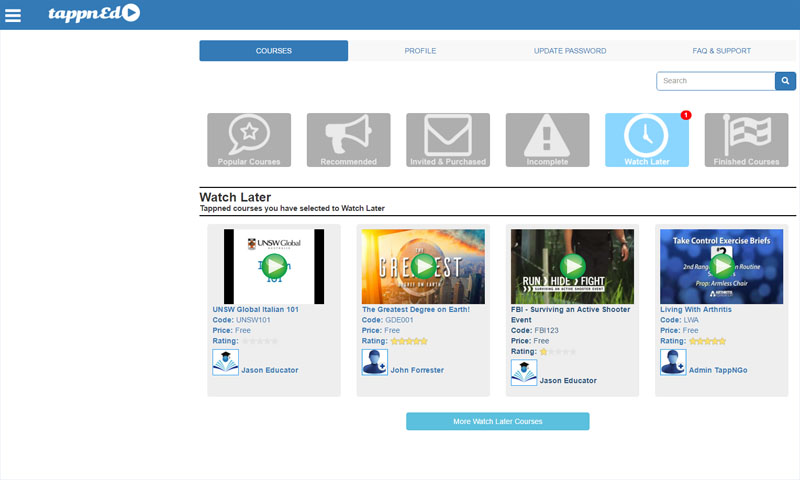Click the Living With Arthritis thumbnail

(721, 266)
